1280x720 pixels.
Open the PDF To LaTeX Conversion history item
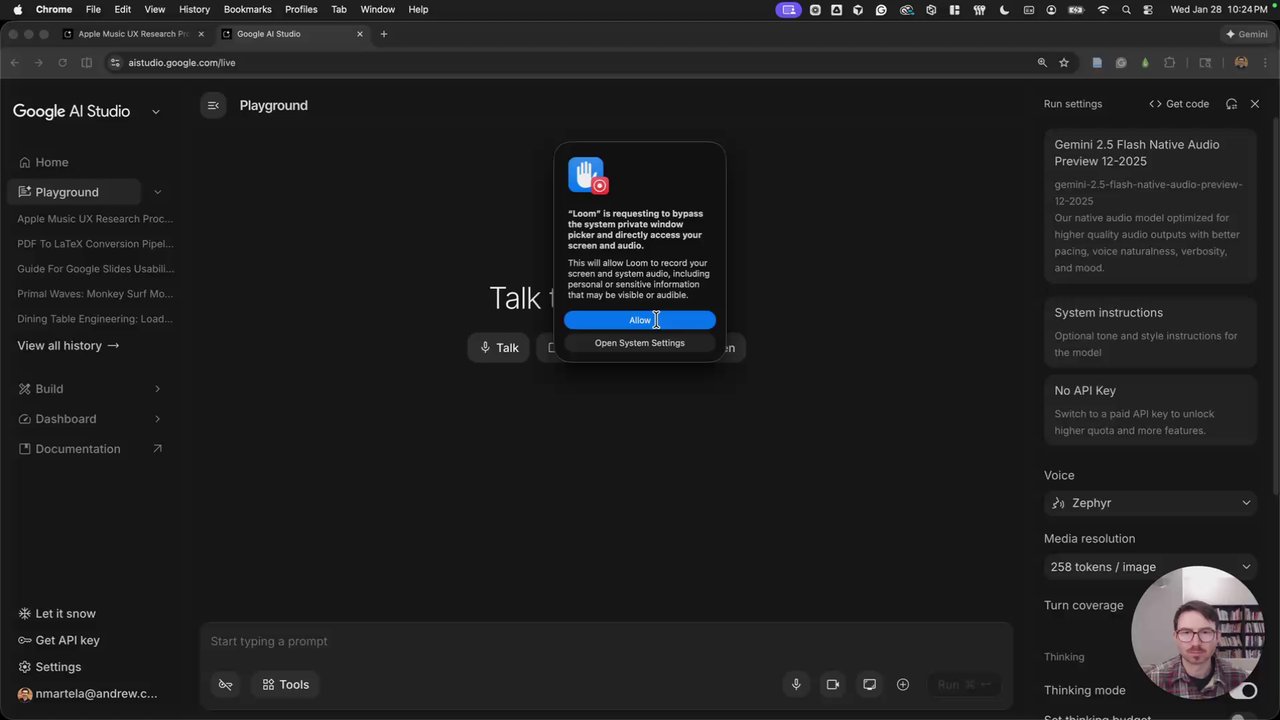pyautogui.click(x=95, y=244)
